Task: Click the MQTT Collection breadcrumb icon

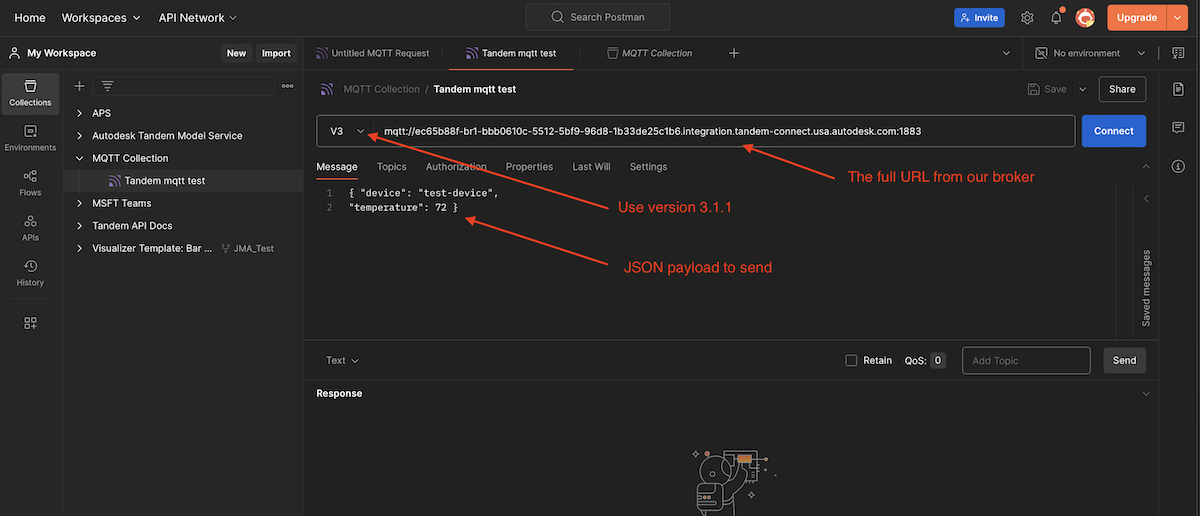Action: tap(327, 89)
